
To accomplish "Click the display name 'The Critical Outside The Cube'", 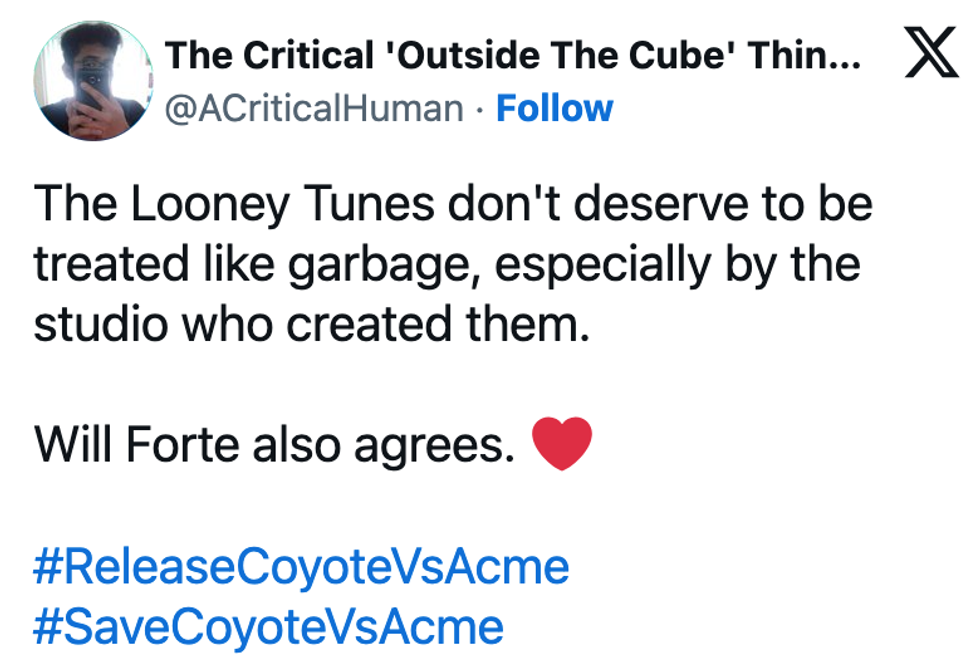I will tap(512, 55).
